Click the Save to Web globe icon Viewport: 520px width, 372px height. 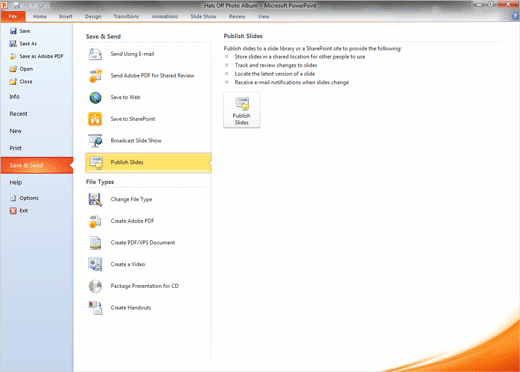click(95, 98)
